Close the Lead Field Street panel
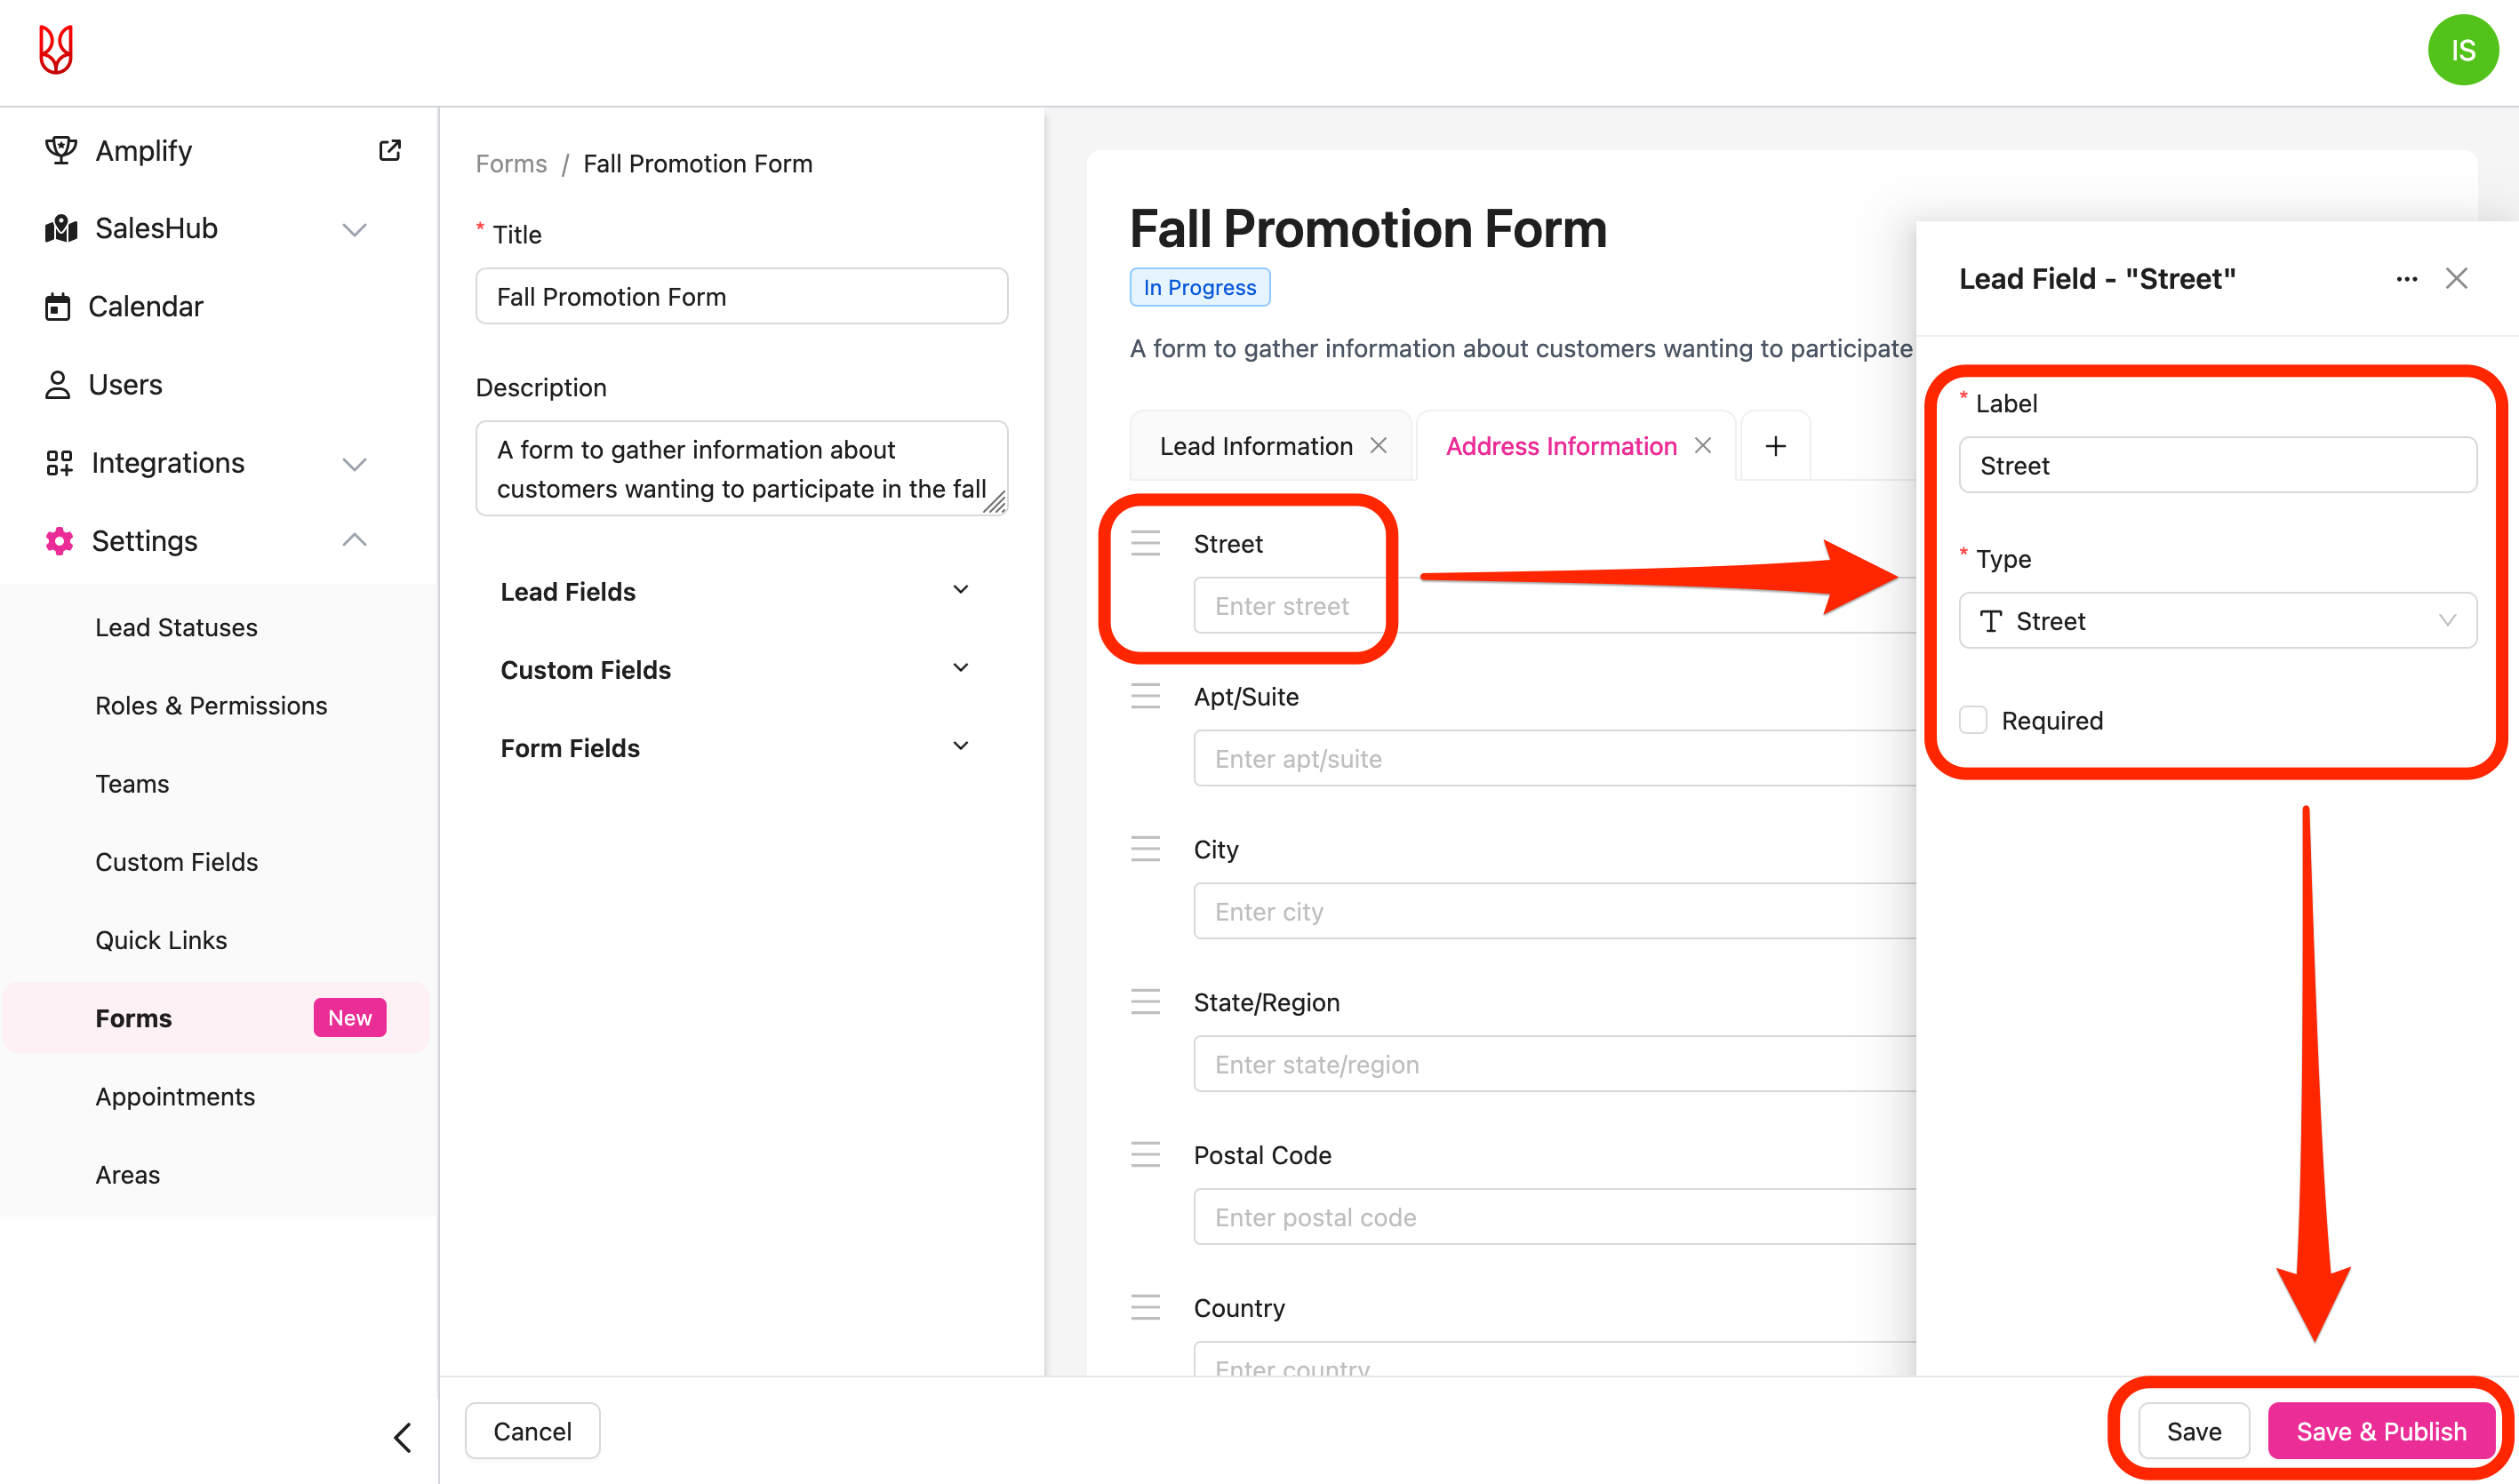Screen dimensions: 2519x1484 coord(2456,279)
